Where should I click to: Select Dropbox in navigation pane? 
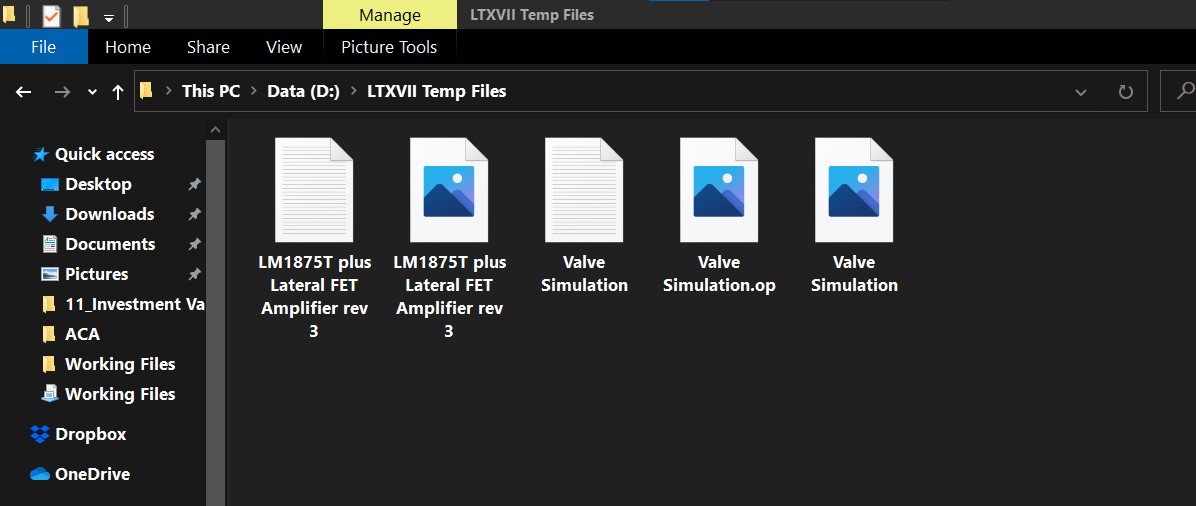tap(91, 434)
